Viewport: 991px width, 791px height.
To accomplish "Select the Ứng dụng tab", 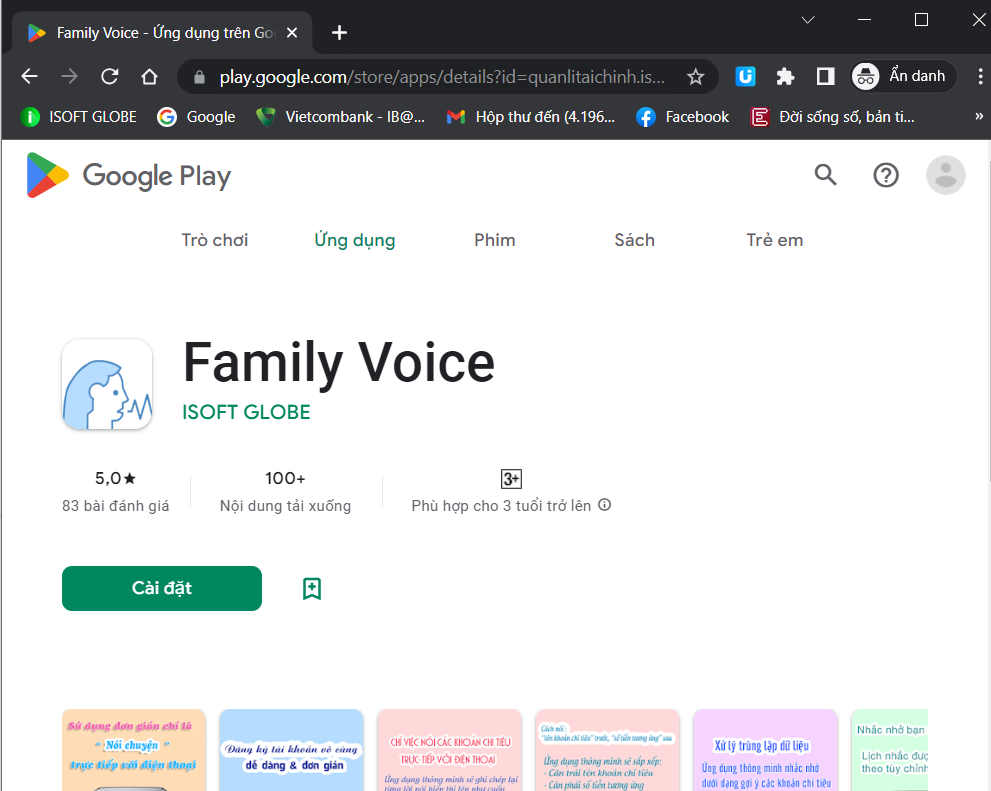I will (x=355, y=240).
